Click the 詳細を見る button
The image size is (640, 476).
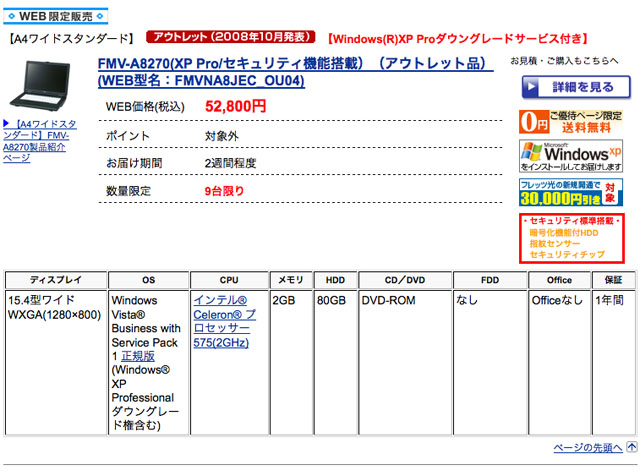coord(576,87)
